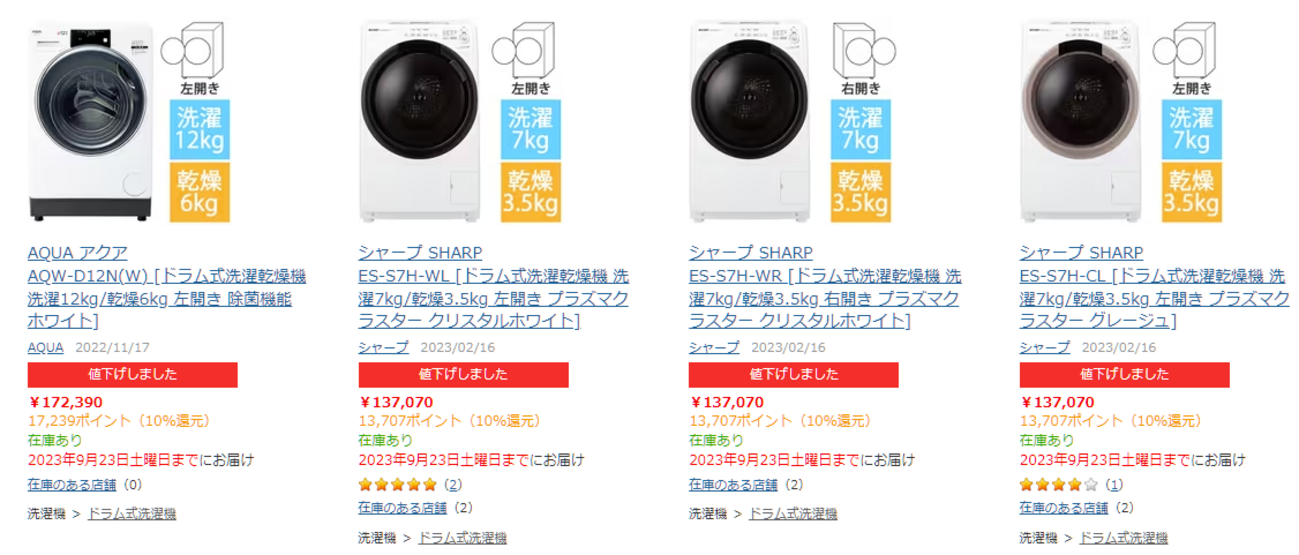Open the review count (2) link for ES-S7H-WL

(x=453, y=485)
